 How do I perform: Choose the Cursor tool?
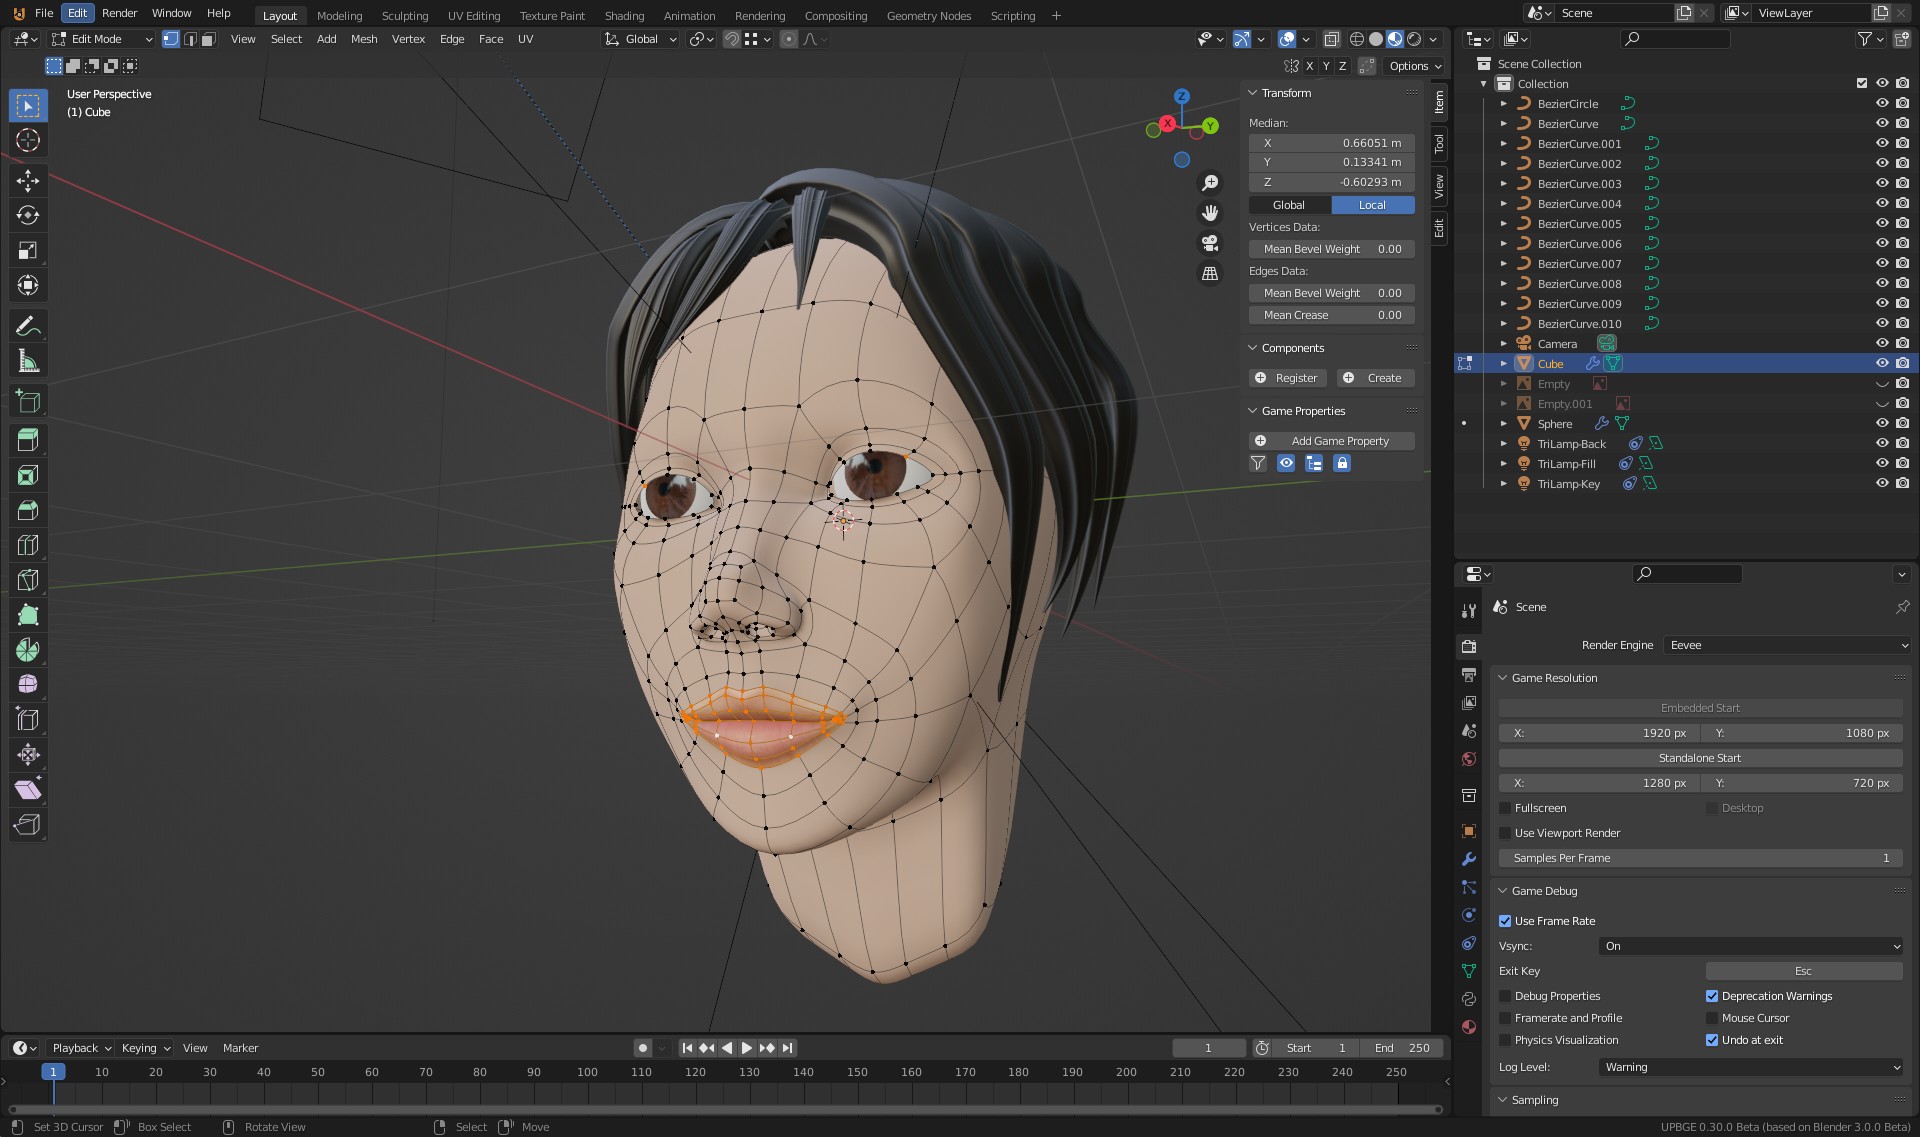pos(28,141)
